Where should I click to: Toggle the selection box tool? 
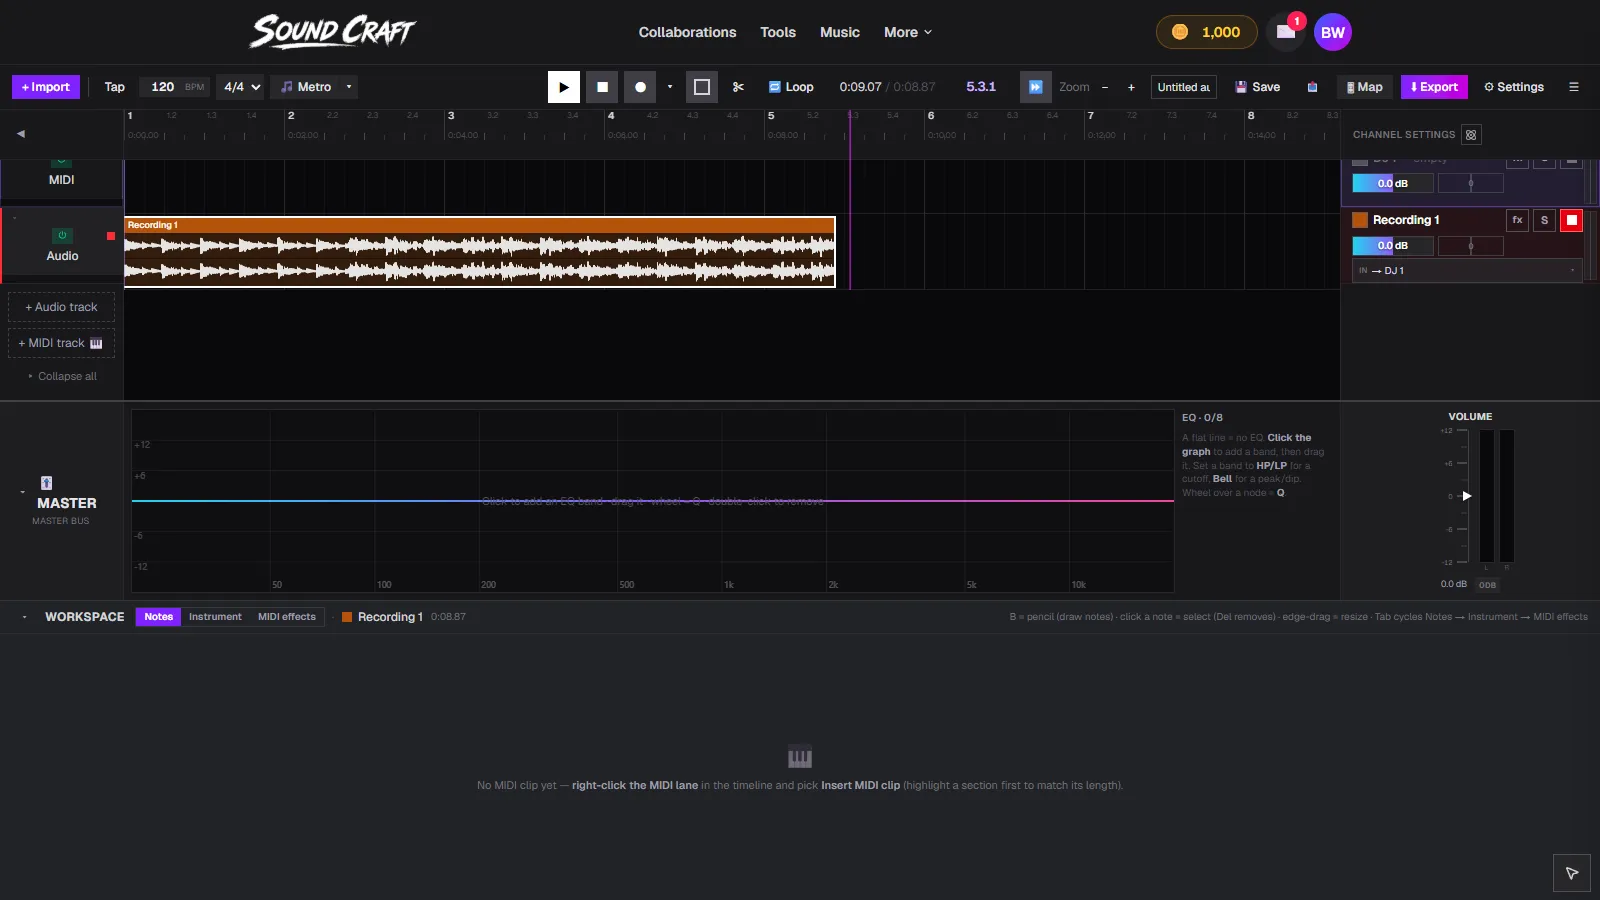[x=702, y=87]
